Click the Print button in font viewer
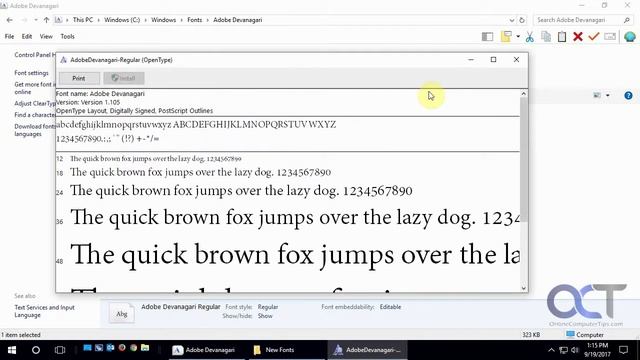 pos(79,78)
